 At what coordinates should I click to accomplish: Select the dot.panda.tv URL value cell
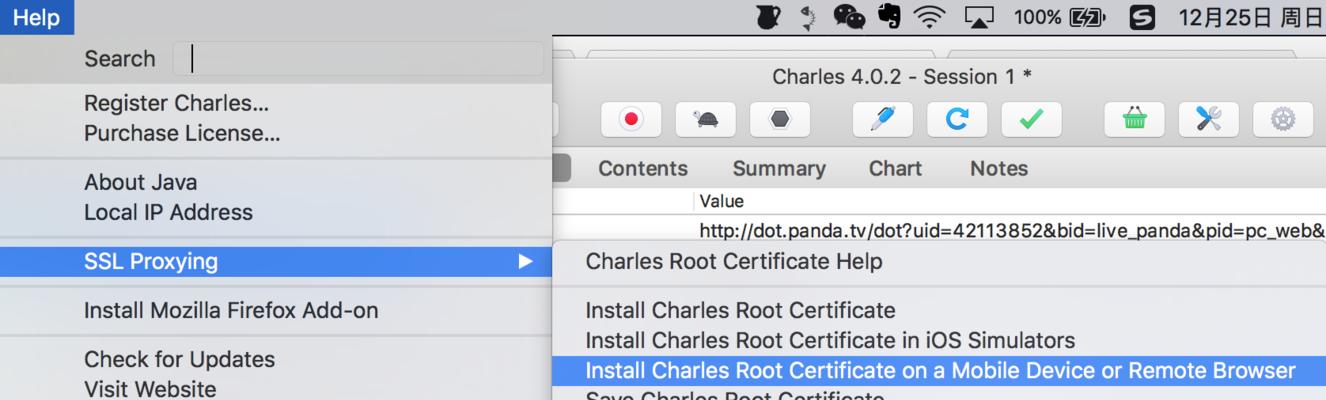1012,231
